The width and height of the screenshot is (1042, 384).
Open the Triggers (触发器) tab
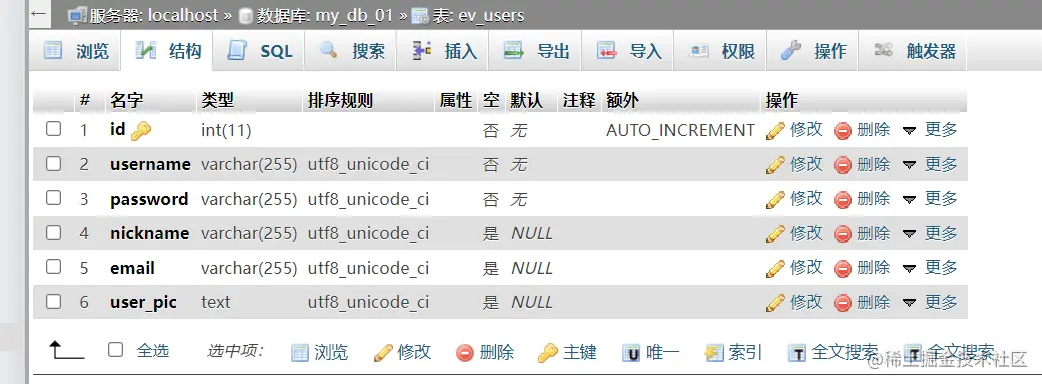913,51
